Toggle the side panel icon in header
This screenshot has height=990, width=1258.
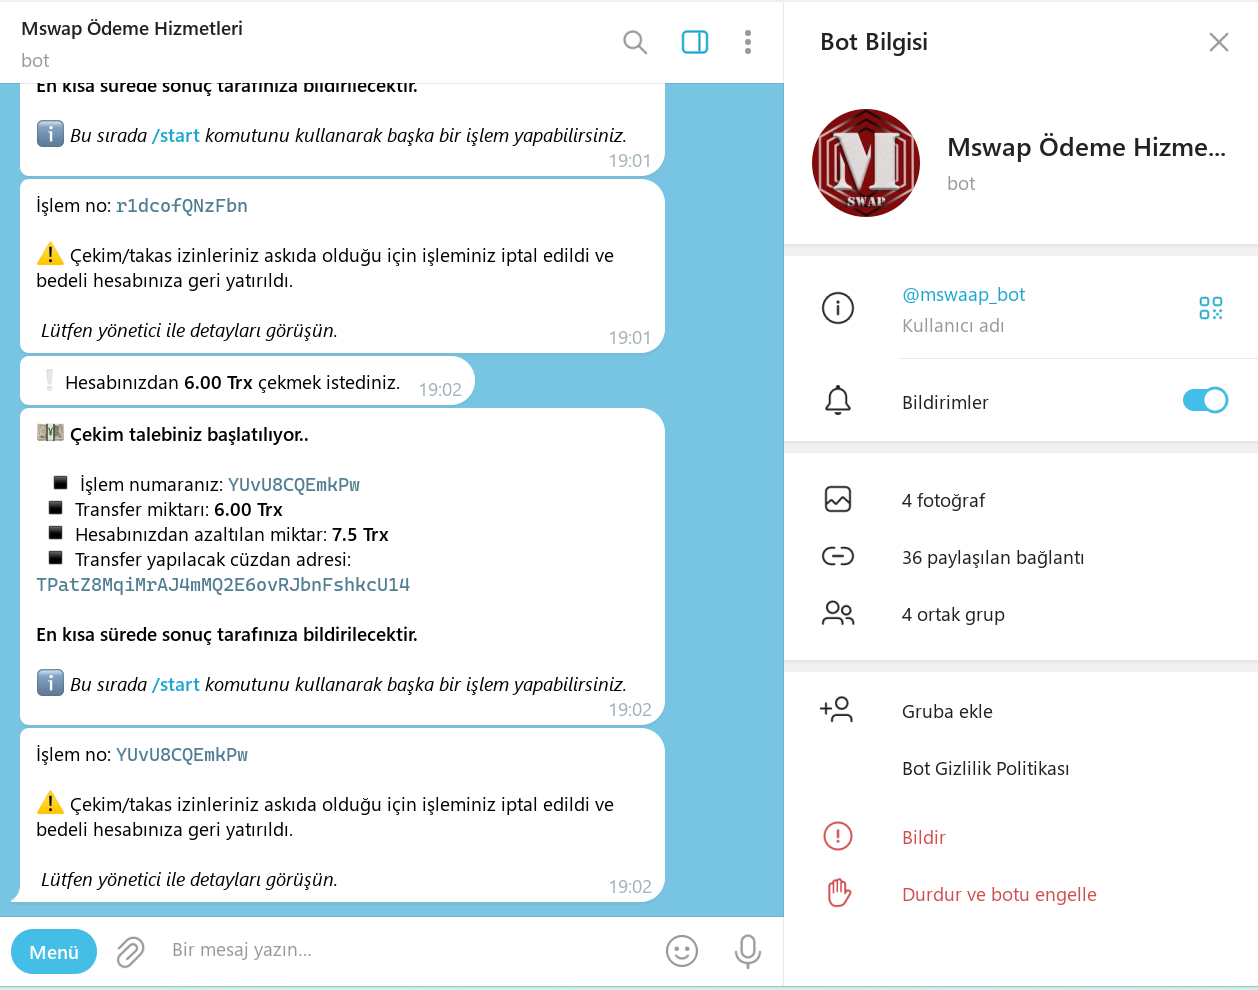click(695, 42)
